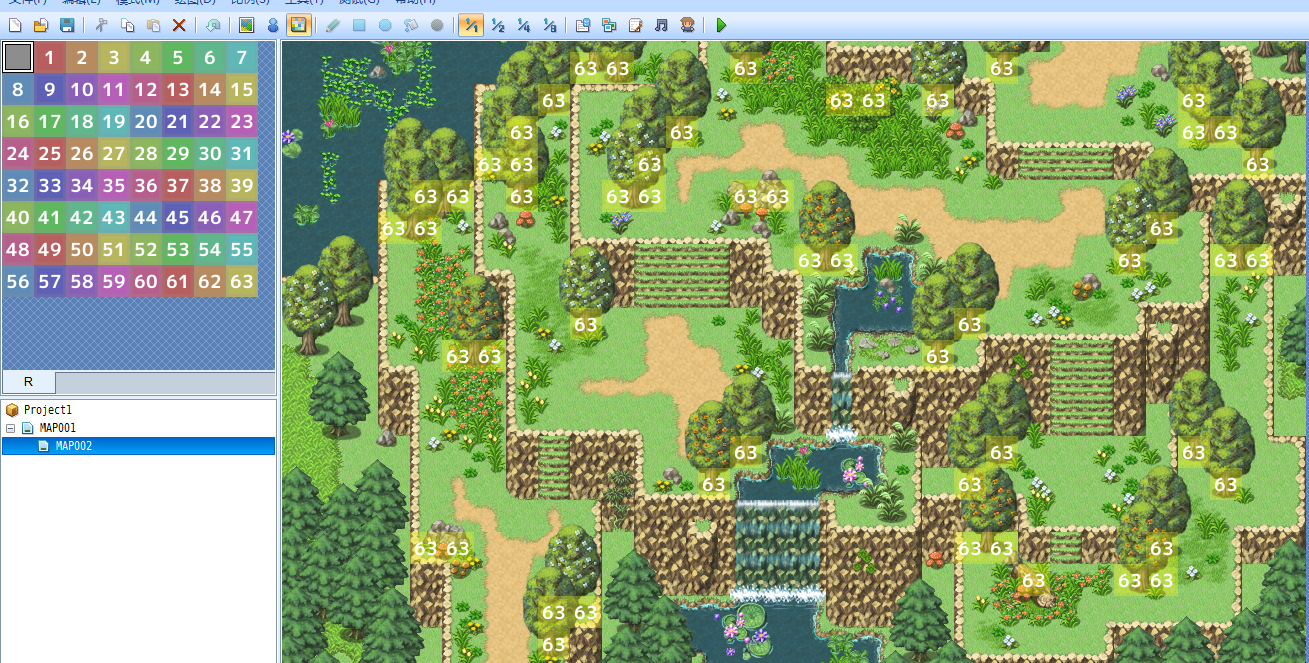1309x663 pixels.
Task: Open the Character Generator
Action: [687, 25]
